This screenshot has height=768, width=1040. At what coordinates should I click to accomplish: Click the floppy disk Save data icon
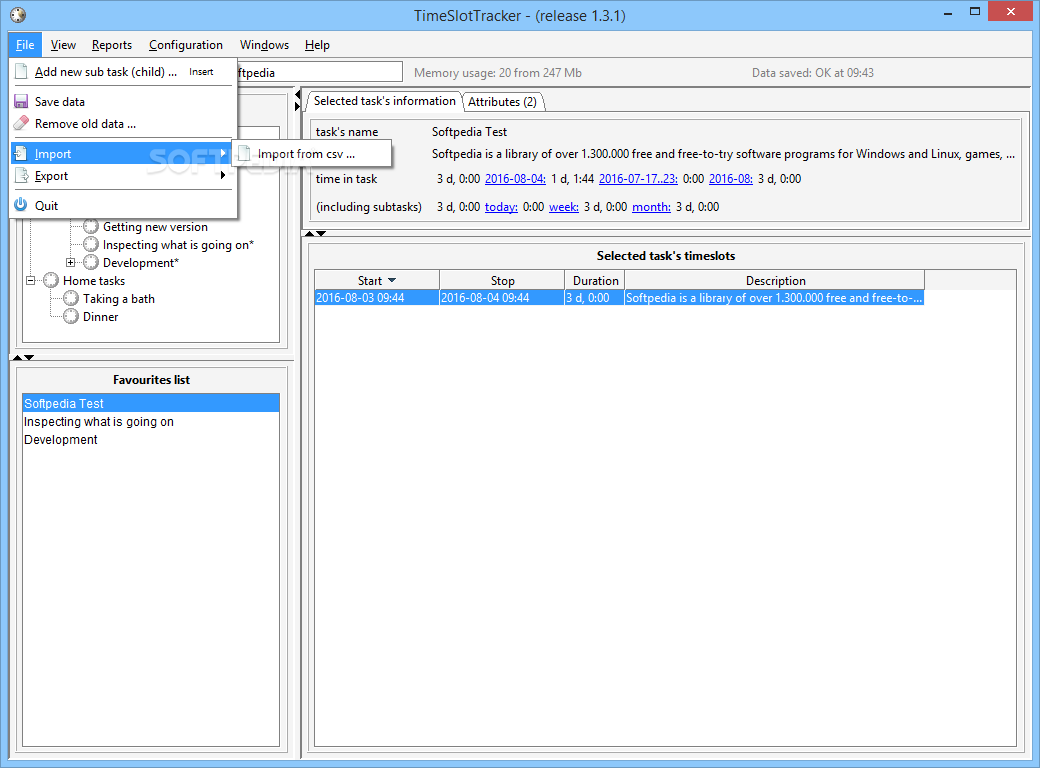pyautogui.click(x=21, y=101)
